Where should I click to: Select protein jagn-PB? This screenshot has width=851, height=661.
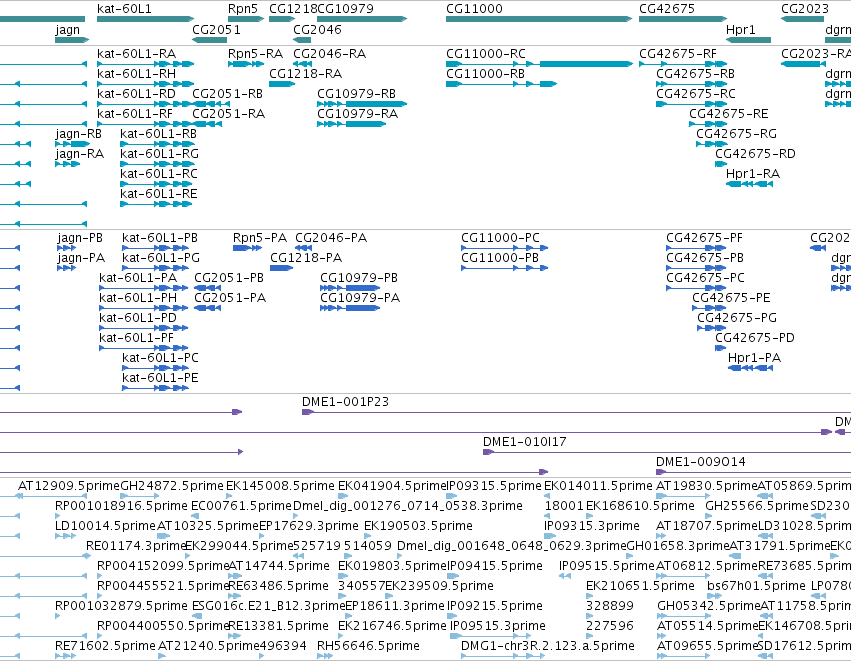tap(80, 238)
